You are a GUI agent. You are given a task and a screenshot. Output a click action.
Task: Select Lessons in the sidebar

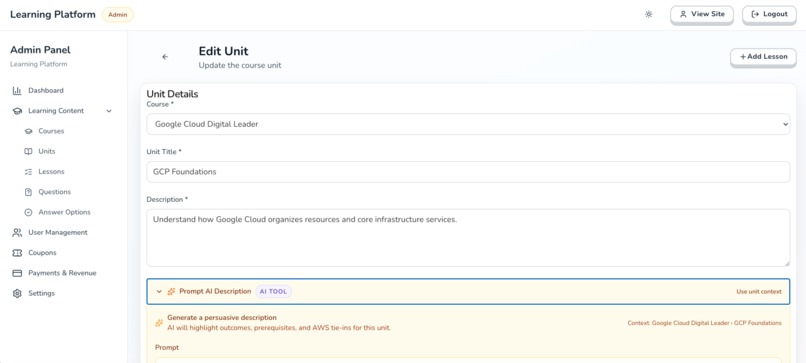(x=51, y=172)
